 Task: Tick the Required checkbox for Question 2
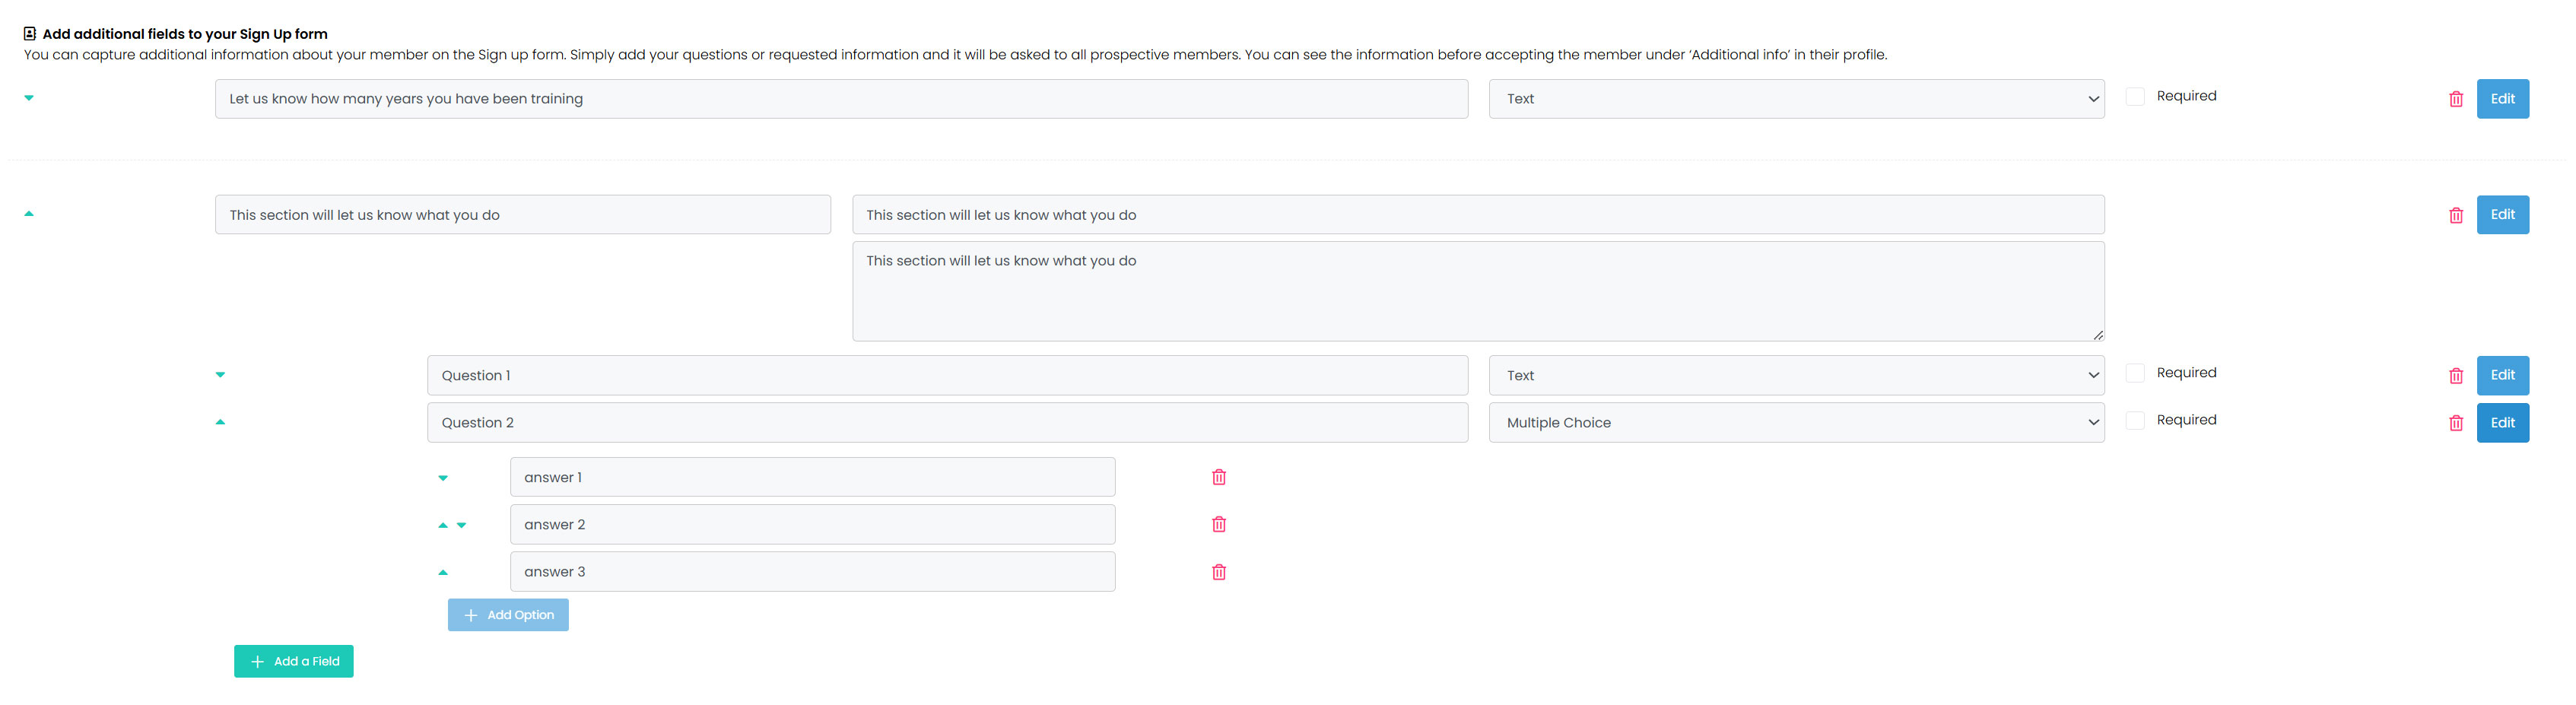[x=2134, y=420]
